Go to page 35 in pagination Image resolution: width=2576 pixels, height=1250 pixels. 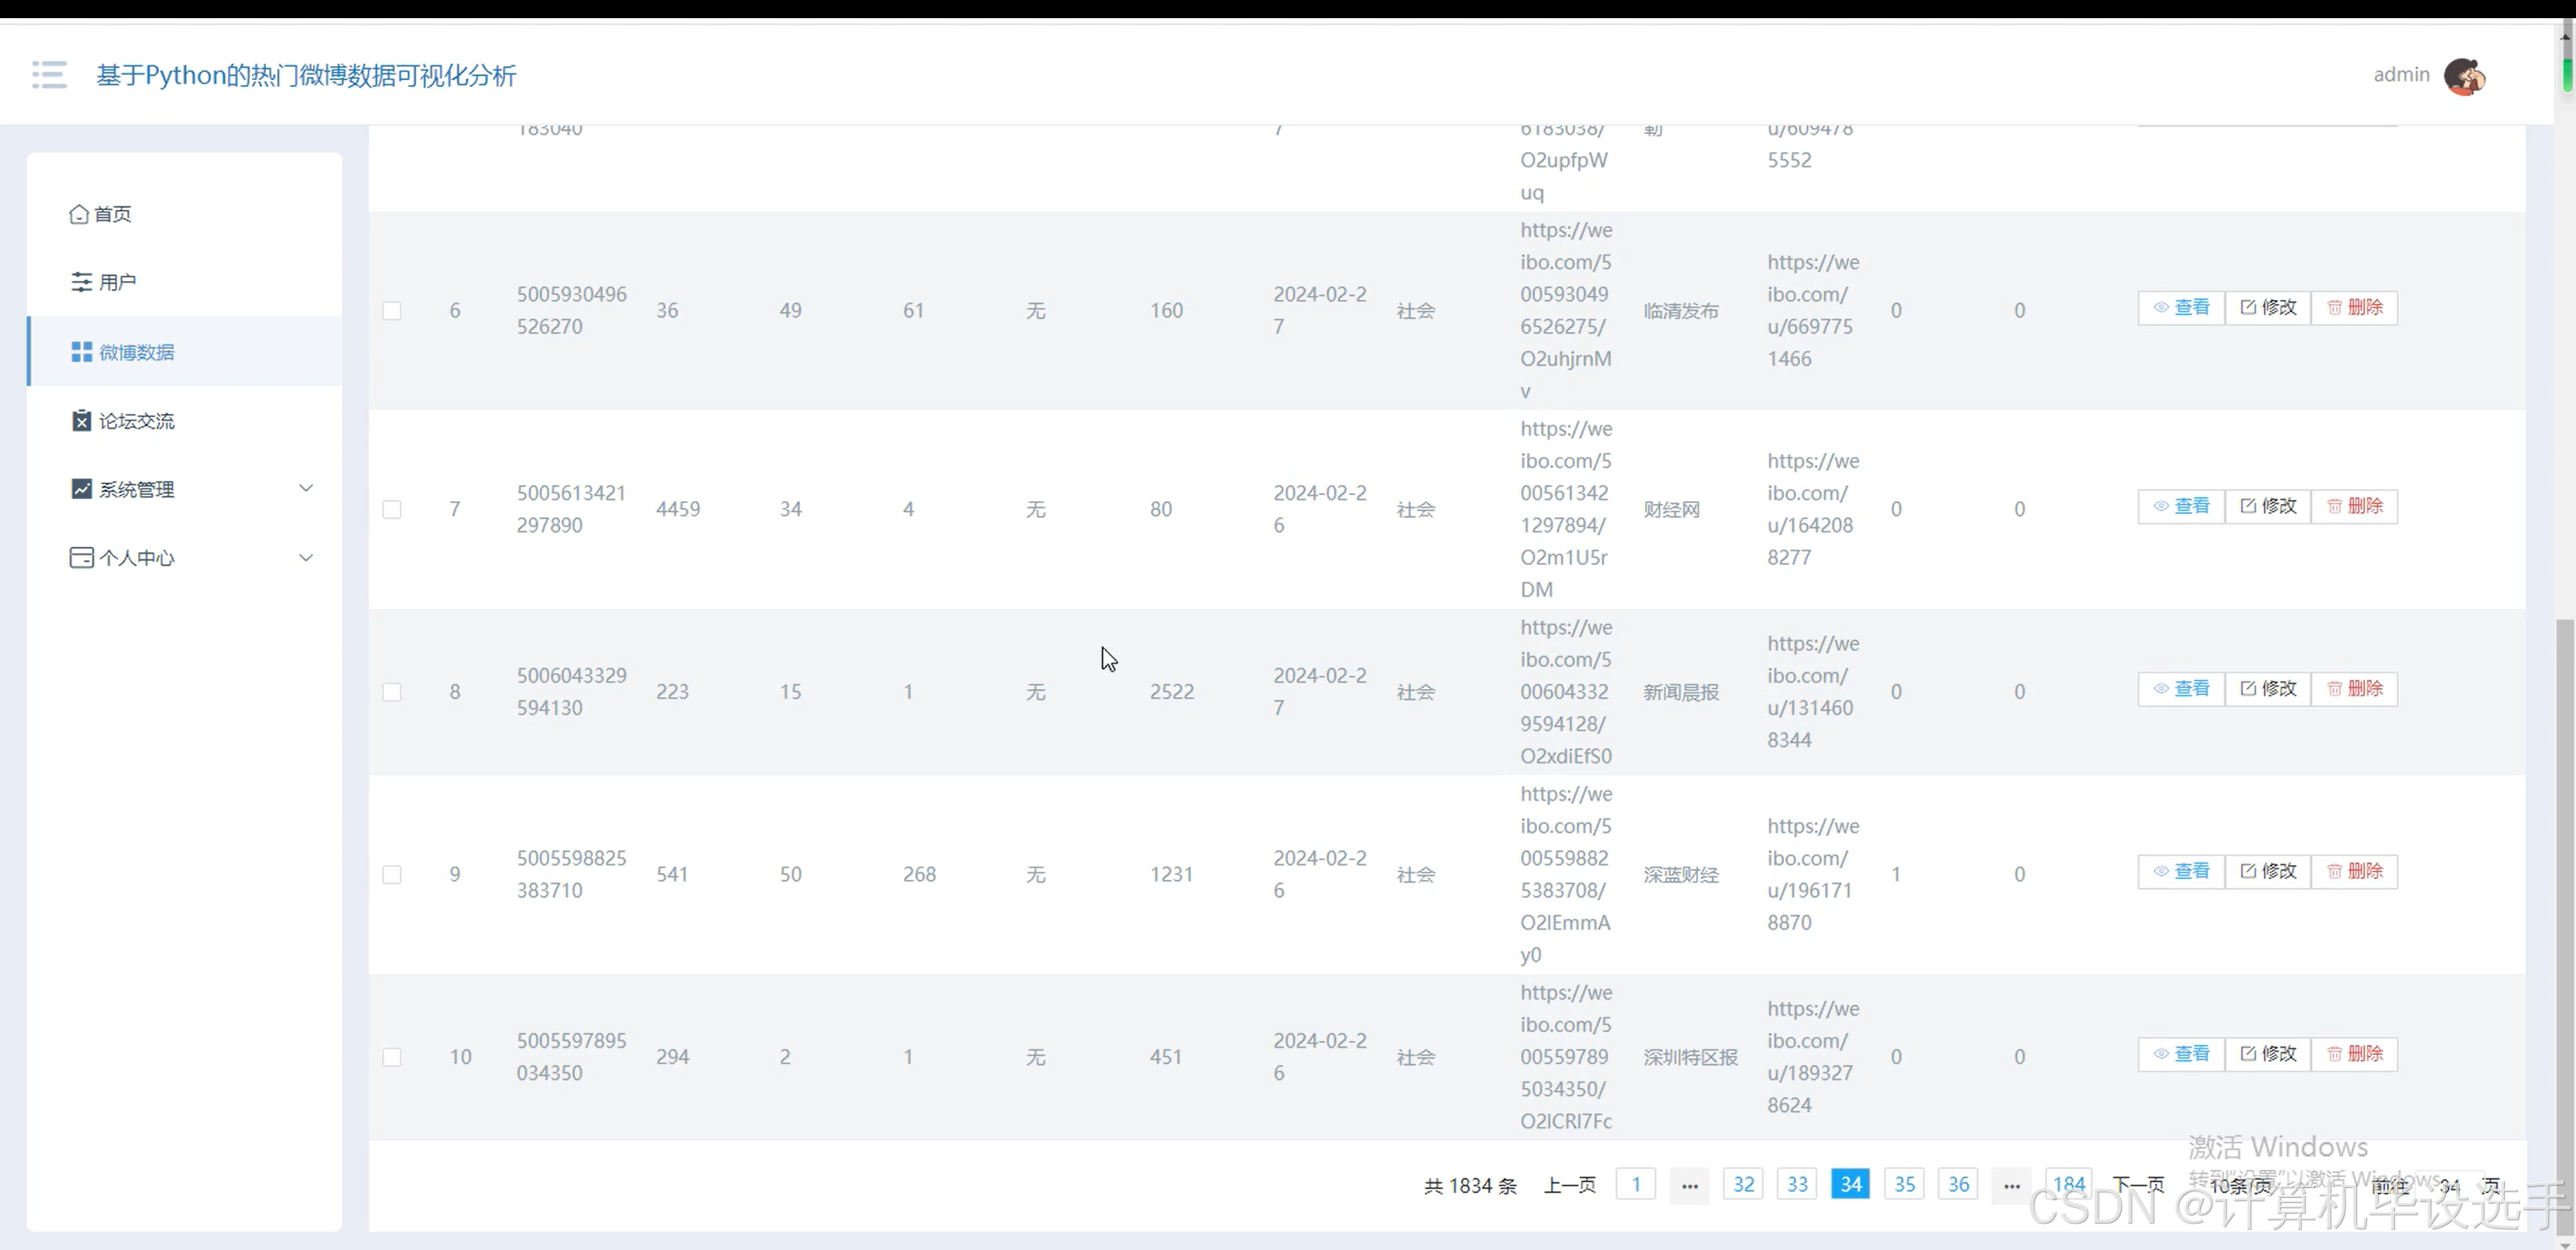(1904, 1184)
